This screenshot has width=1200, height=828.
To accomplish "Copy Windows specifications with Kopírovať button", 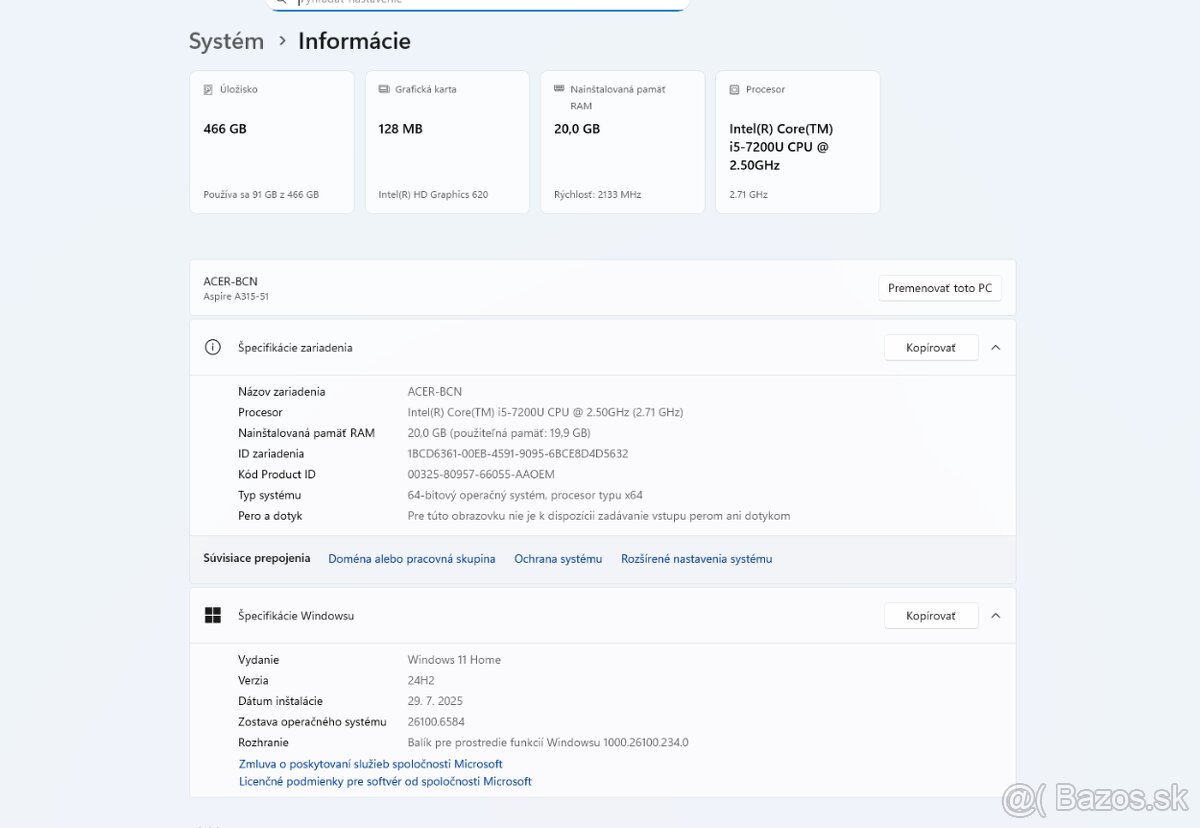I will click(x=930, y=616).
